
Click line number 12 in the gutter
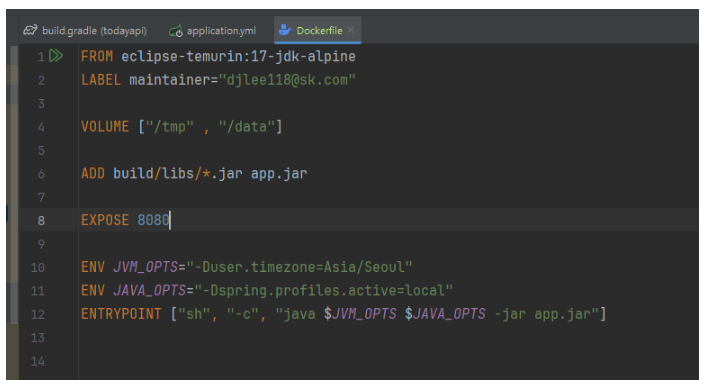click(38, 314)
